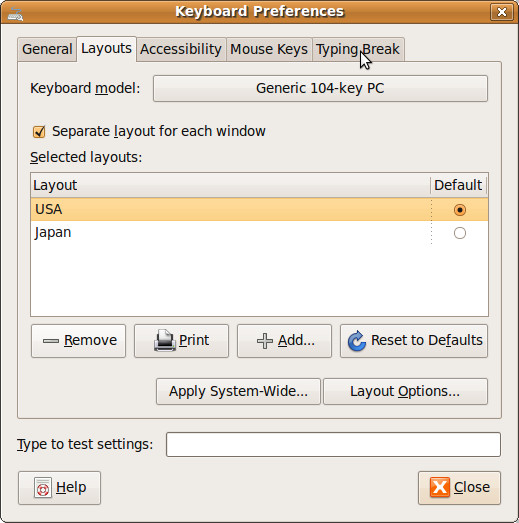Focus the Type to test settings field

333,445
